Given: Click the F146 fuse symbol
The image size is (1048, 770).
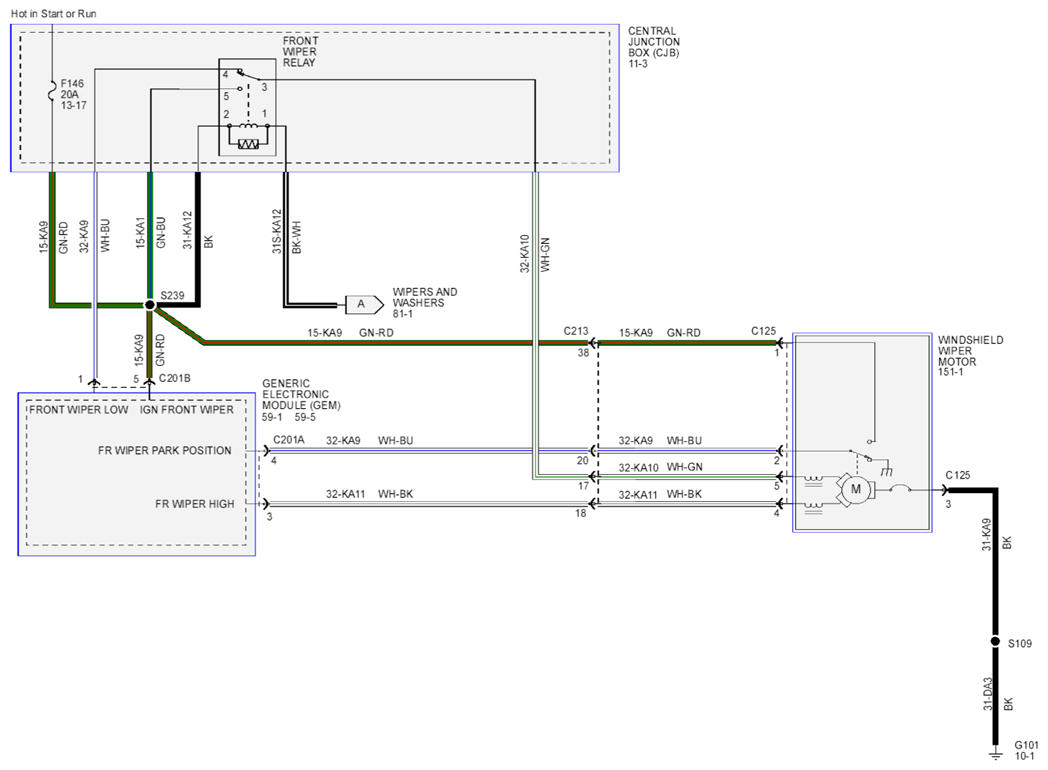Looking at the screenshot, I should point(52,92).
